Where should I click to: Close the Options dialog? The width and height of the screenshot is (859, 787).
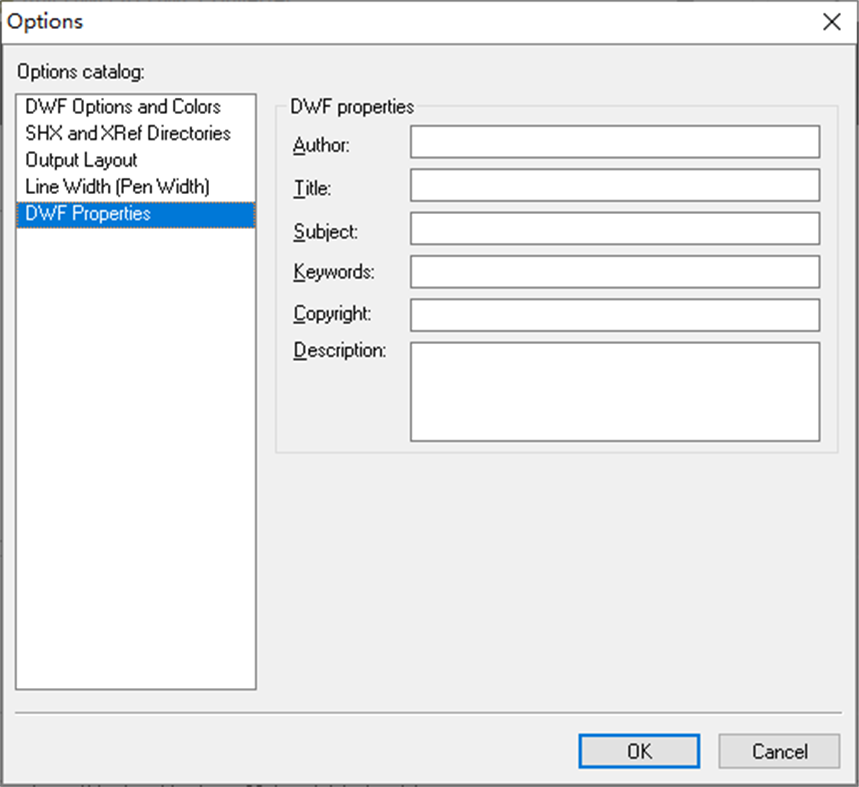pyautogui.click(x=832, y=21)
